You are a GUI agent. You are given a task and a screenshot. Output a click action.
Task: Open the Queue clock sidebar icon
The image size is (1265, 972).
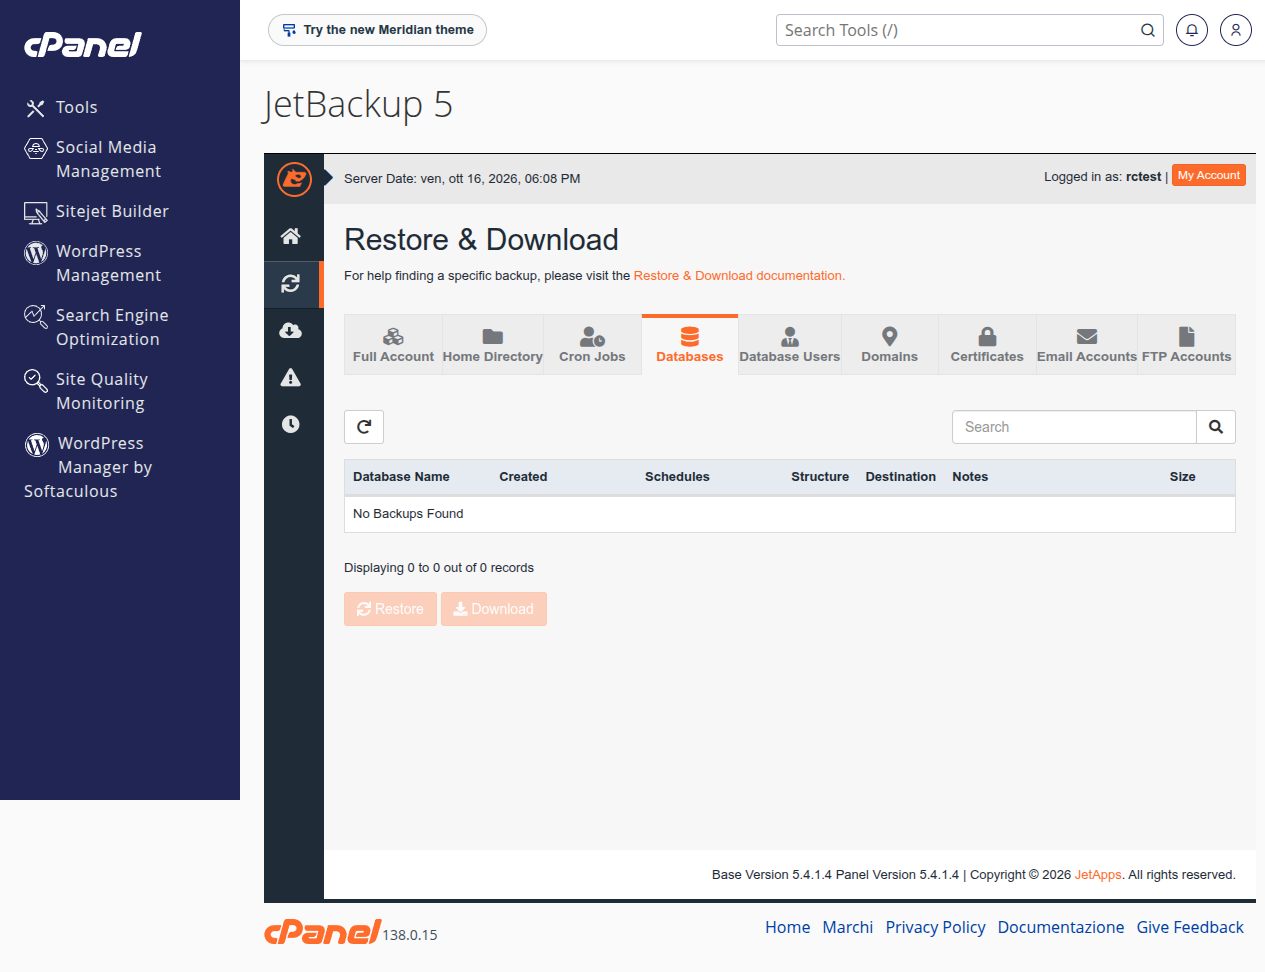coord(291,424)
